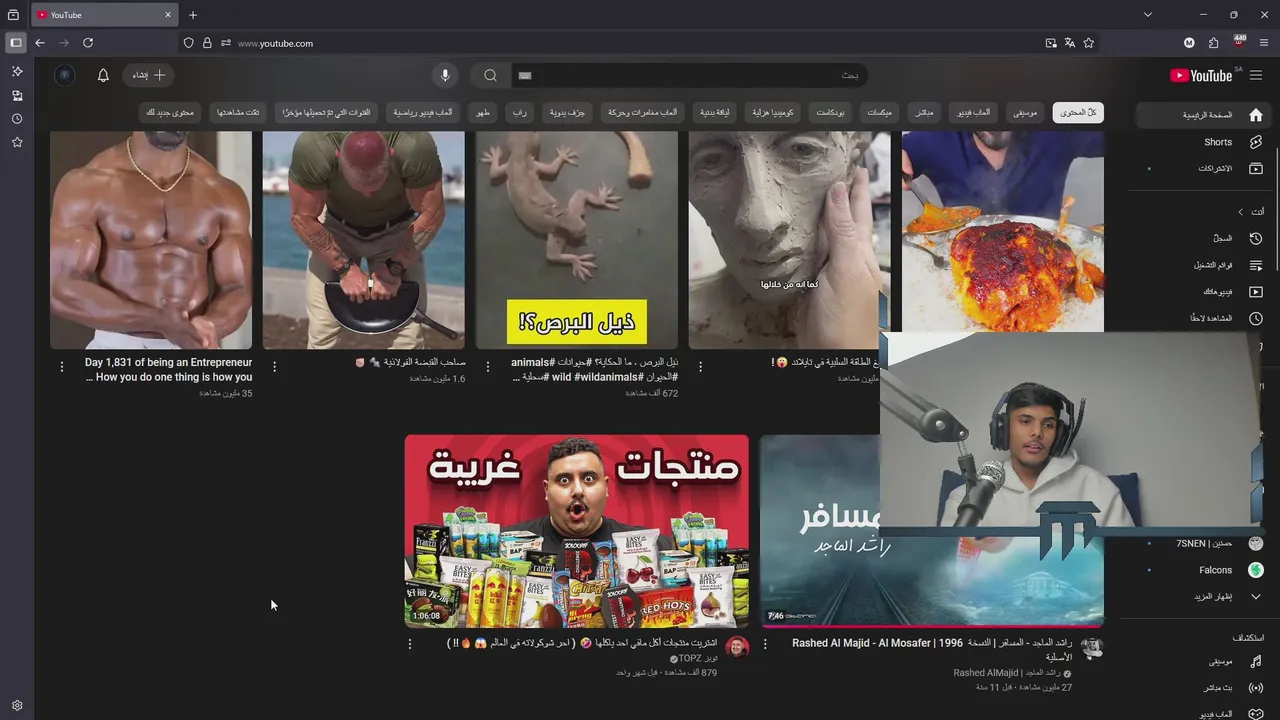Close the YouTube browser tab
The height and width of the screenshot is (720, 1280).
[168, 15]
